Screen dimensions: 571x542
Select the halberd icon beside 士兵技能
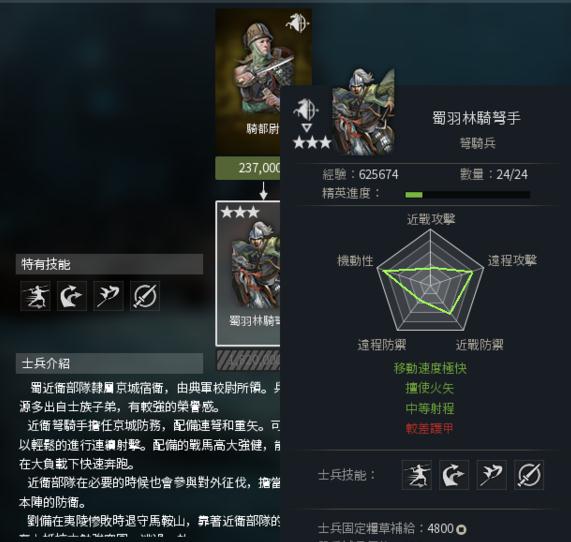492,475
